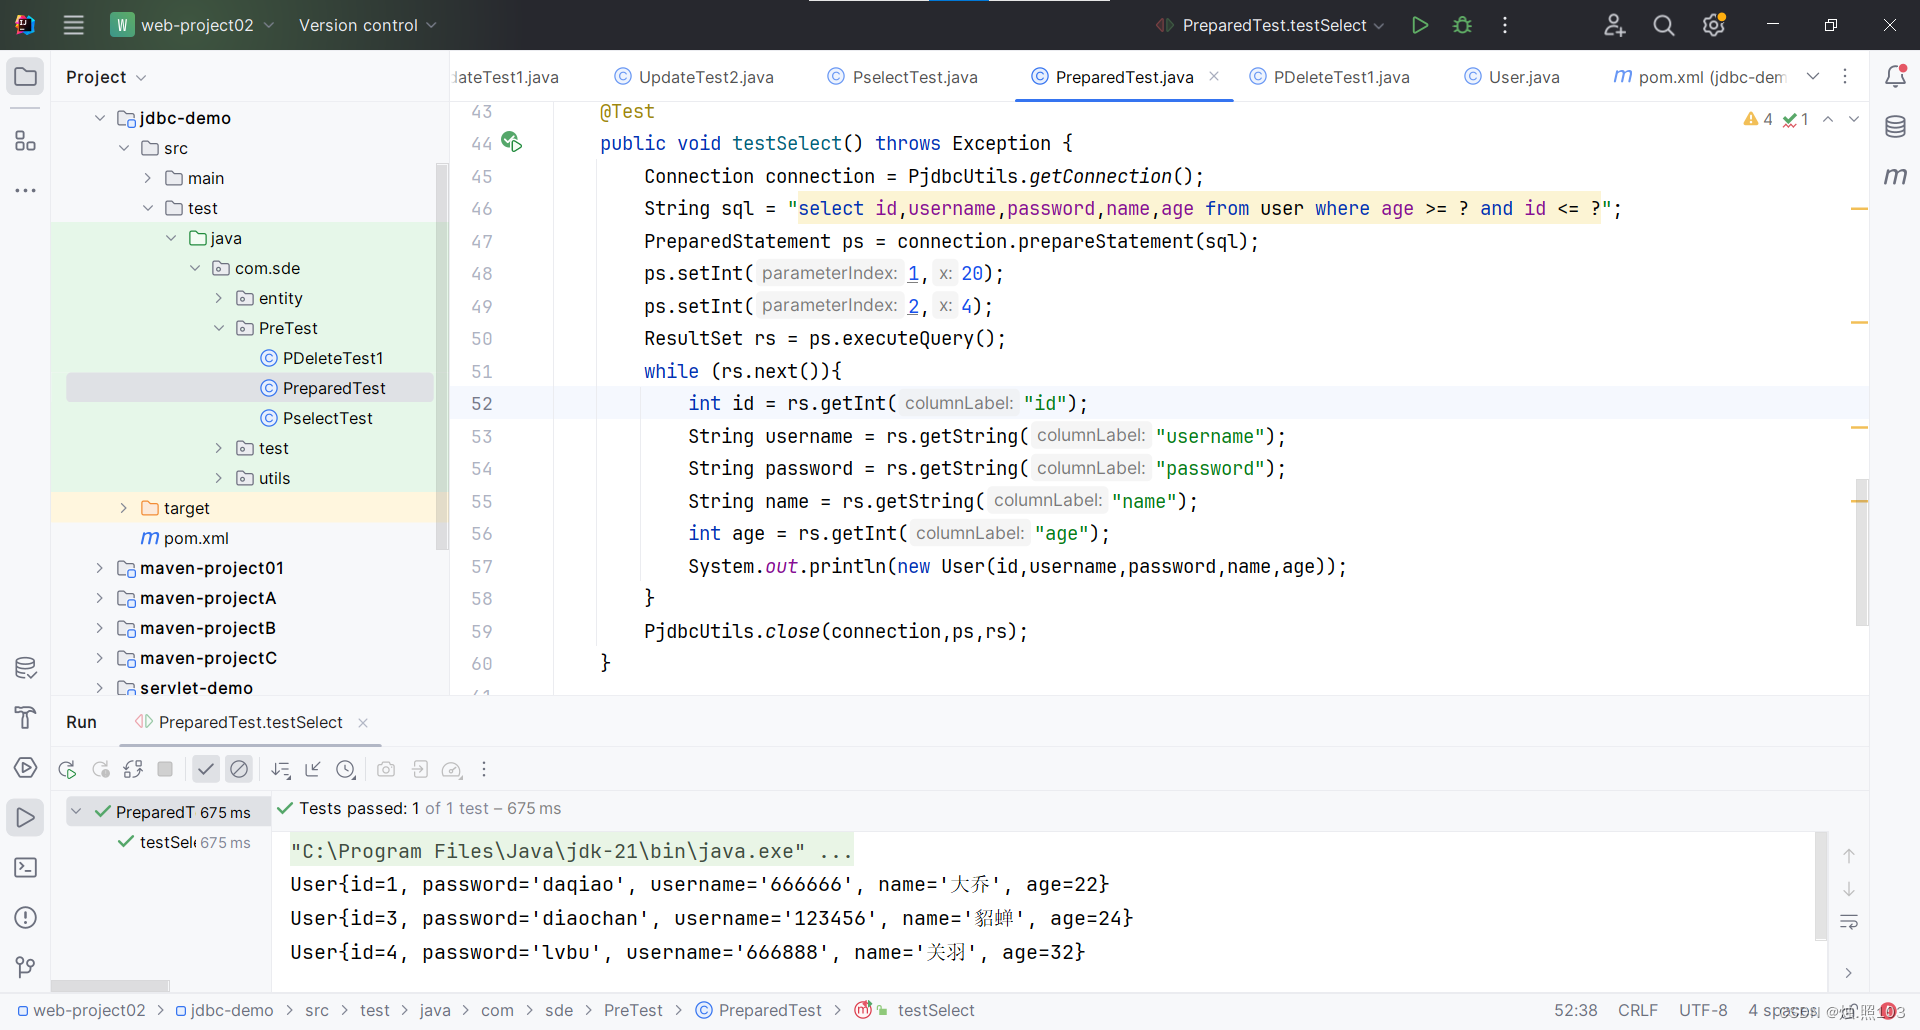Viewport: 1920px width, 1030px height.
Task: Switch to pom.xml tab
Action: point(1699,77)
